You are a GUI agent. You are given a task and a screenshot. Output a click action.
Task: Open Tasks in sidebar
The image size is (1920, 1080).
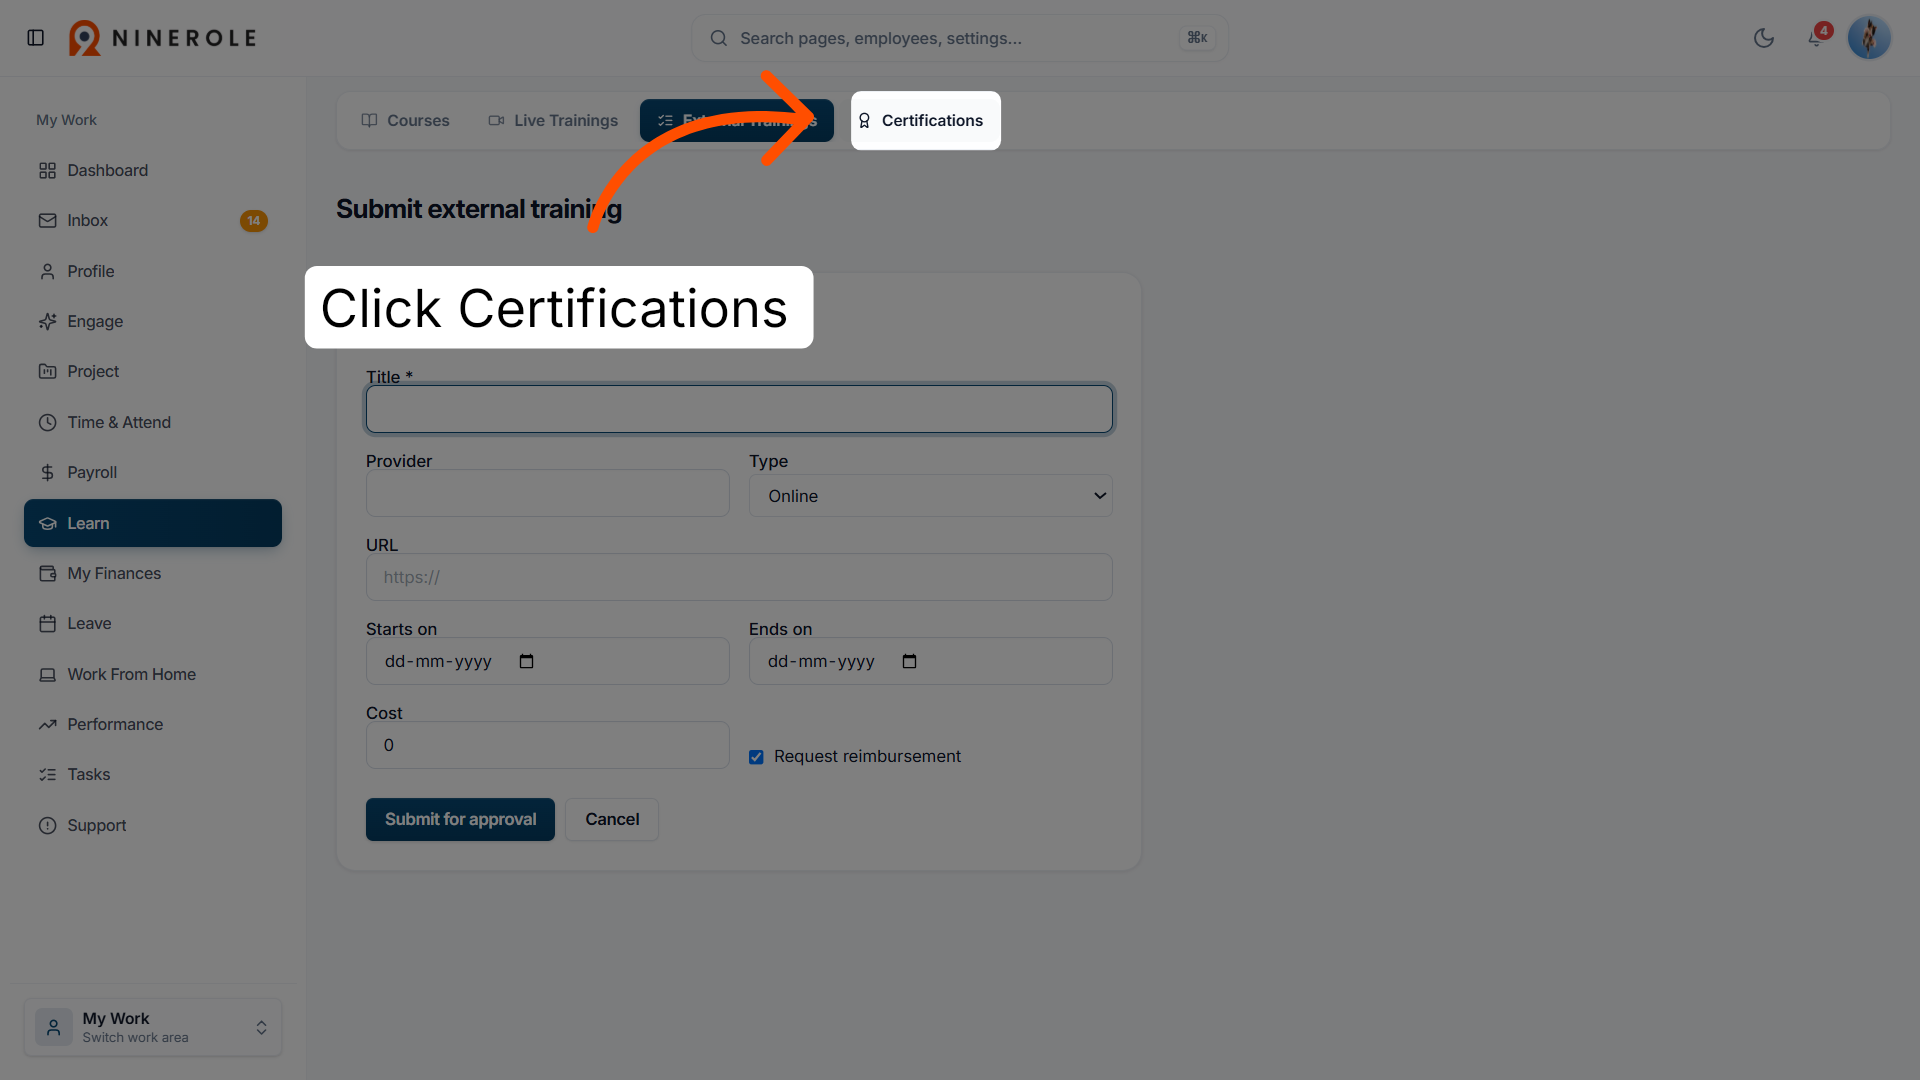153,775
